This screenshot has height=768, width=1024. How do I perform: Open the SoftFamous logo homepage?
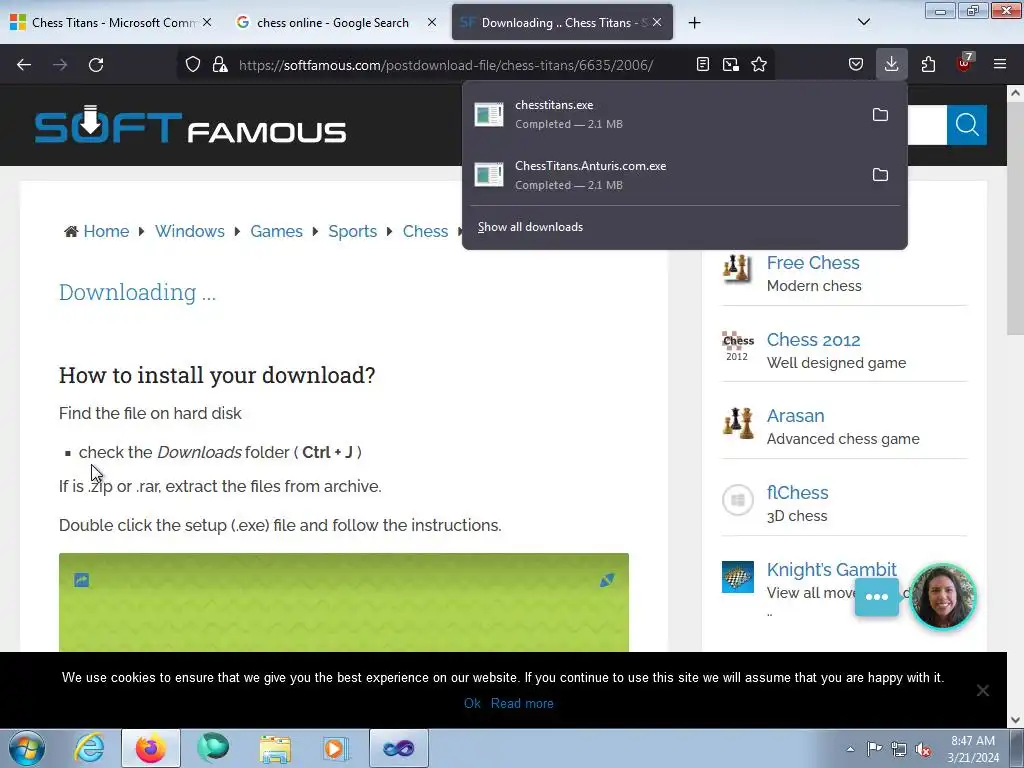coord(190,125)
